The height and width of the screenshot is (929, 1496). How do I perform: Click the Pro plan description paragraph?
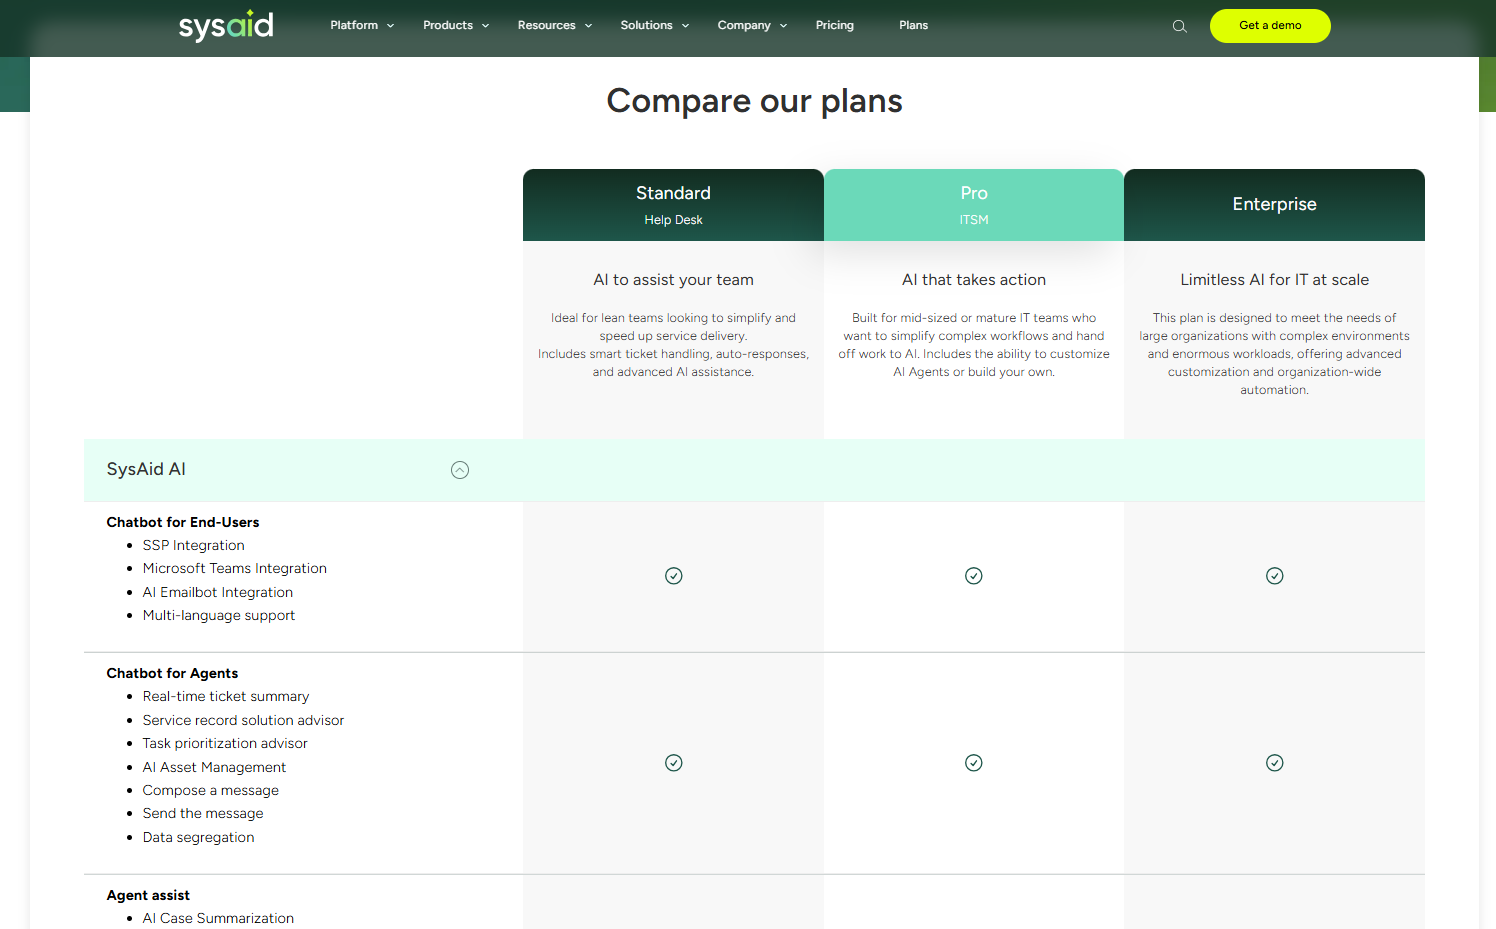pyautogui.click(x=974, y=345)
